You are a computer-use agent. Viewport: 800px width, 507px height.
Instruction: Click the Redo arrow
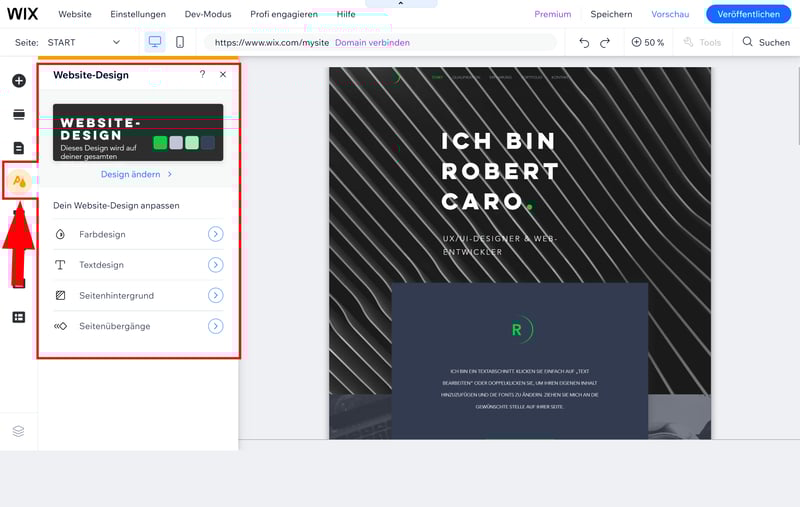pos(605,43)
